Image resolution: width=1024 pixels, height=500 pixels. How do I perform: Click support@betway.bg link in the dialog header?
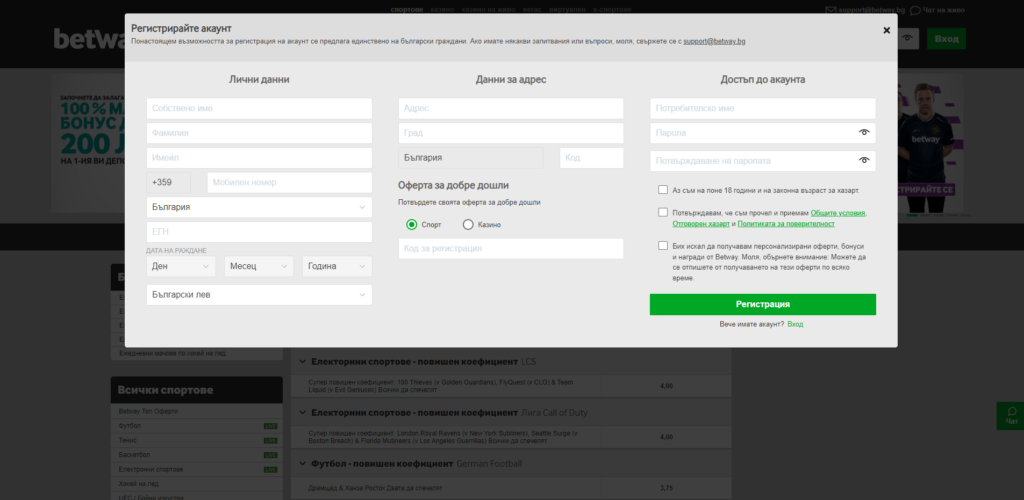(x=714, y=41)
